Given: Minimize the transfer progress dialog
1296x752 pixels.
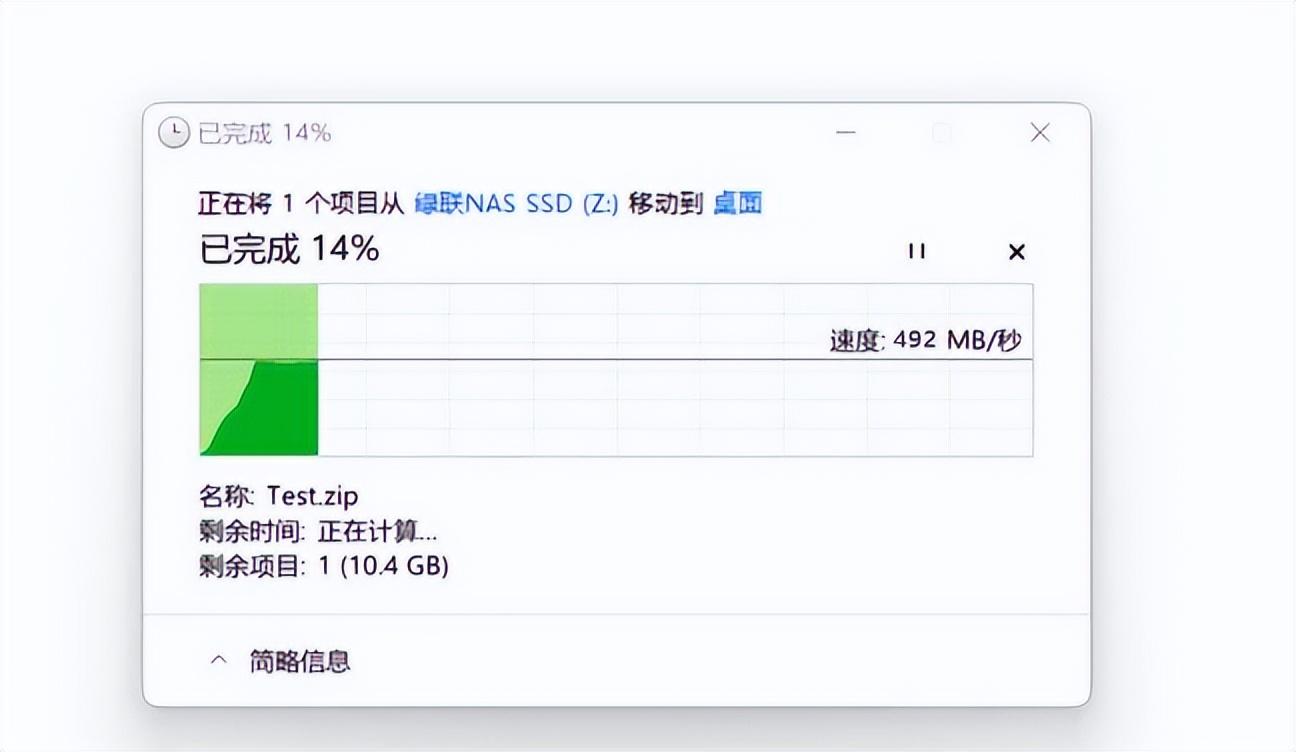Looking at the screenshot, I should click(846, 133).
